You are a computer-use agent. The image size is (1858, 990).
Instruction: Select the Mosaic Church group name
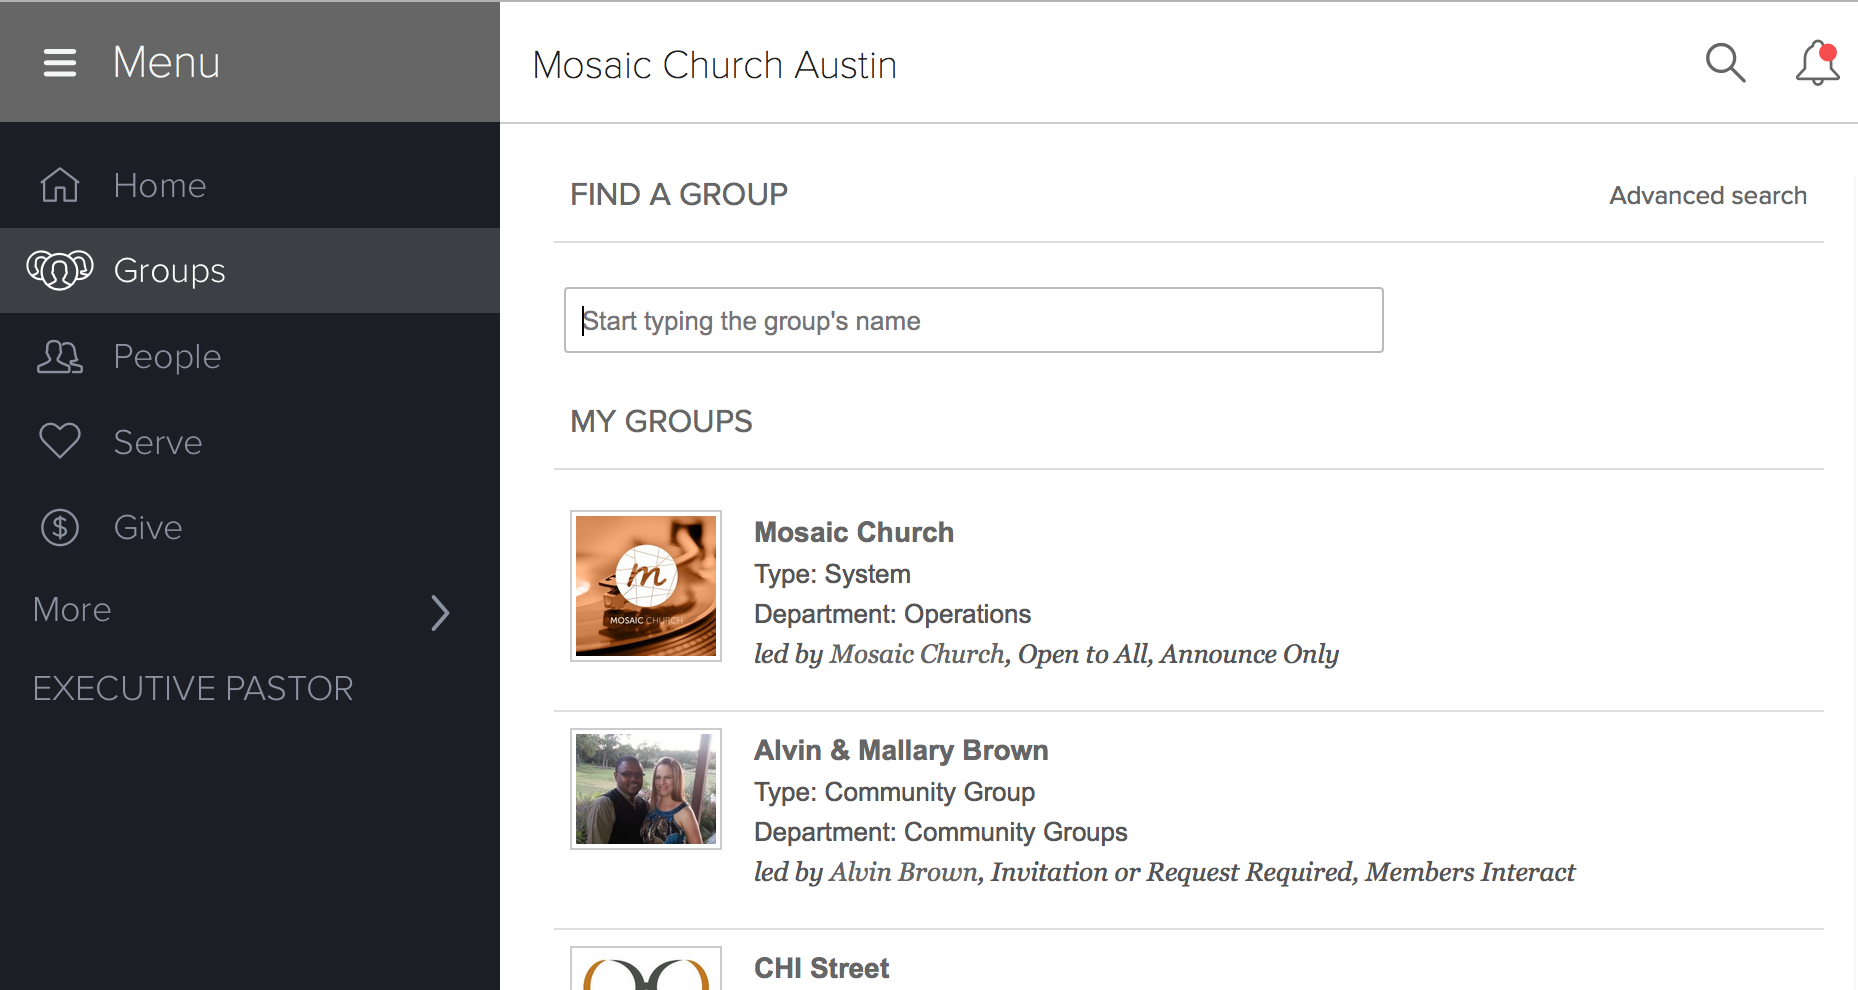tap(853, 532)
